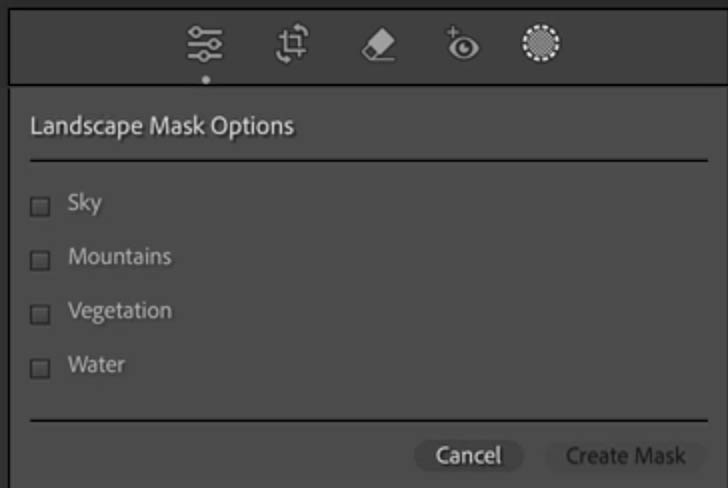Screen dimensions: 728x488
Task: Click the active indicator dot below Edit icon
Action: [x=206, y=80]
